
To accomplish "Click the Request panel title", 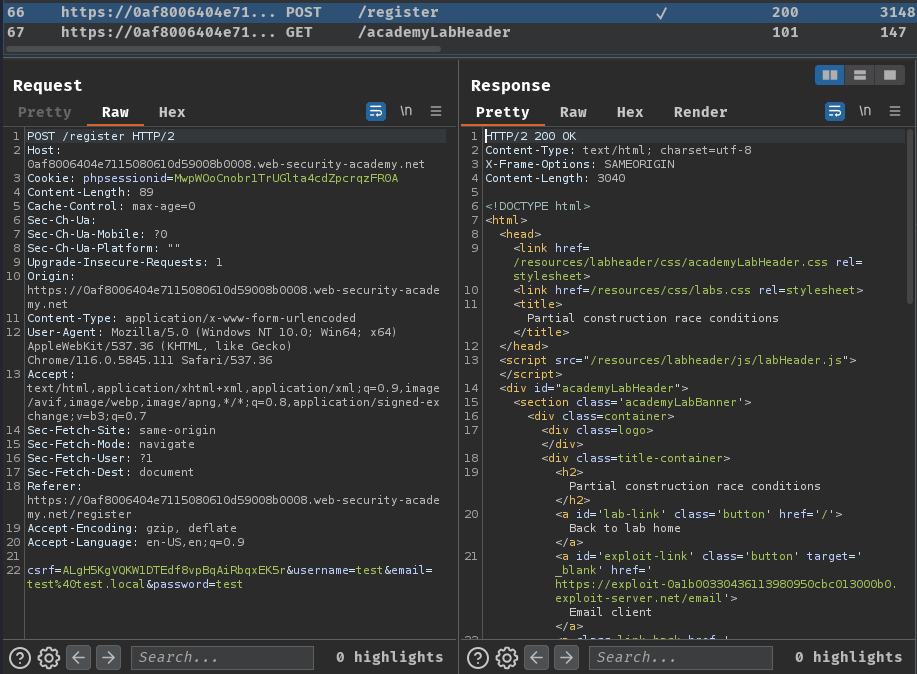I will click(x=47, y=85).
